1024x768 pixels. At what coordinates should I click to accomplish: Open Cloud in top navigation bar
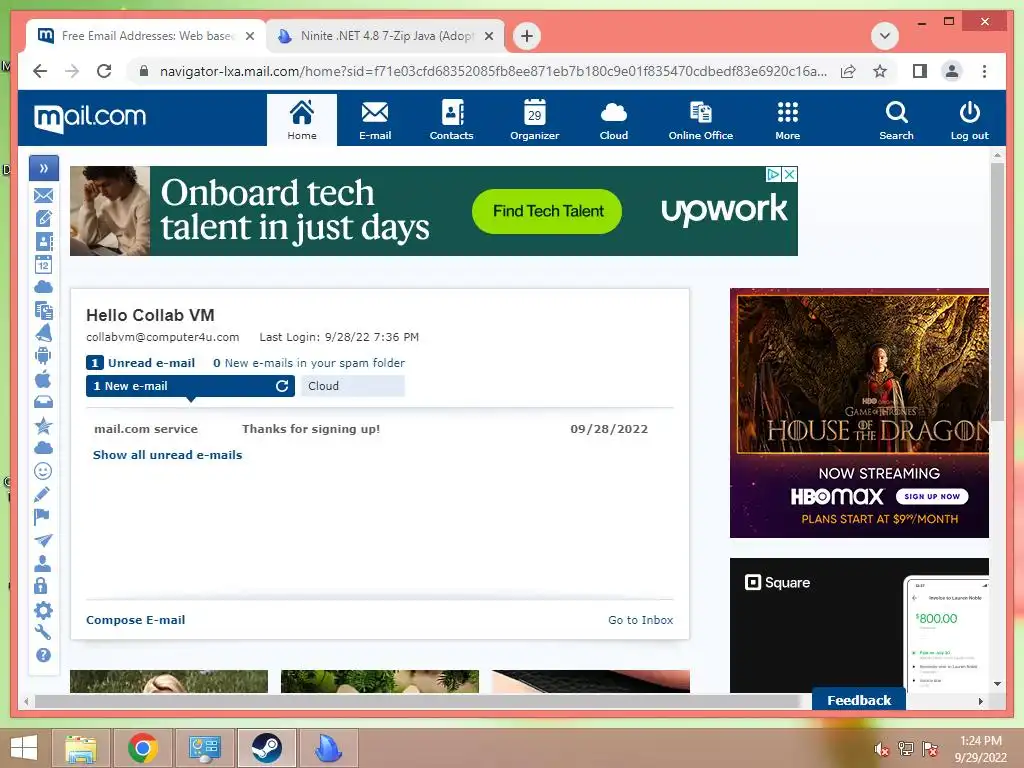(614, 120)
